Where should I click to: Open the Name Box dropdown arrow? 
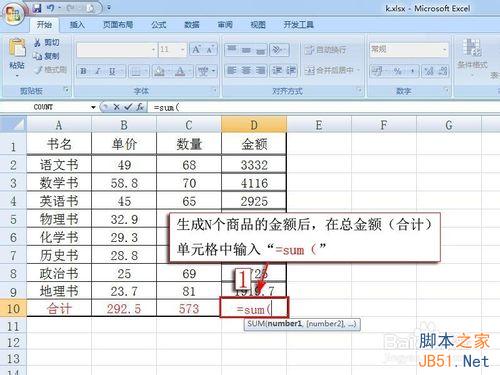tap(93, 107)
